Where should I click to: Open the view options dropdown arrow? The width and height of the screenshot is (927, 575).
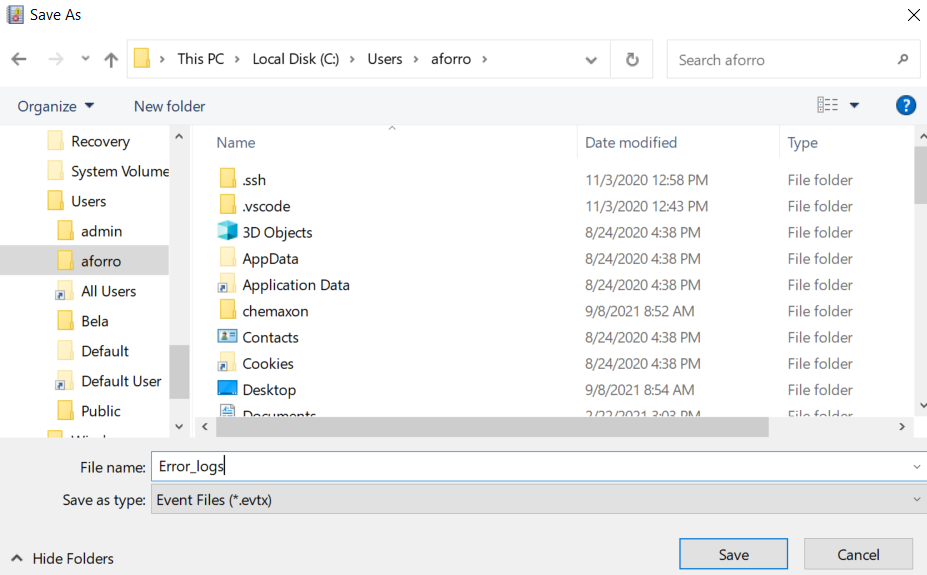pyautogui.click(x=854, y=106)
